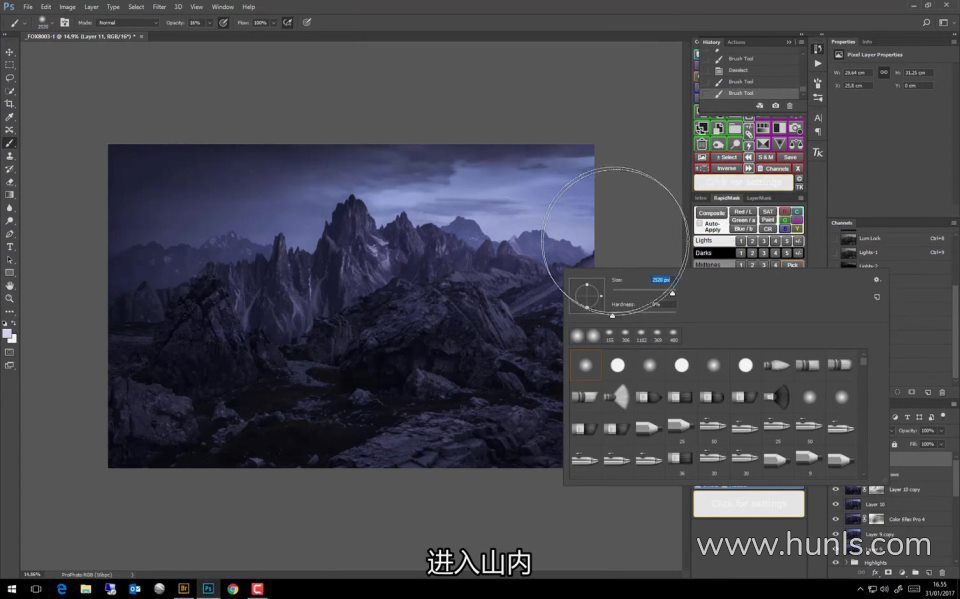The width and height of the screenshot is (960, 599).
Task: Open the Character panel icon in dock
Action: (x=818, y=118)
